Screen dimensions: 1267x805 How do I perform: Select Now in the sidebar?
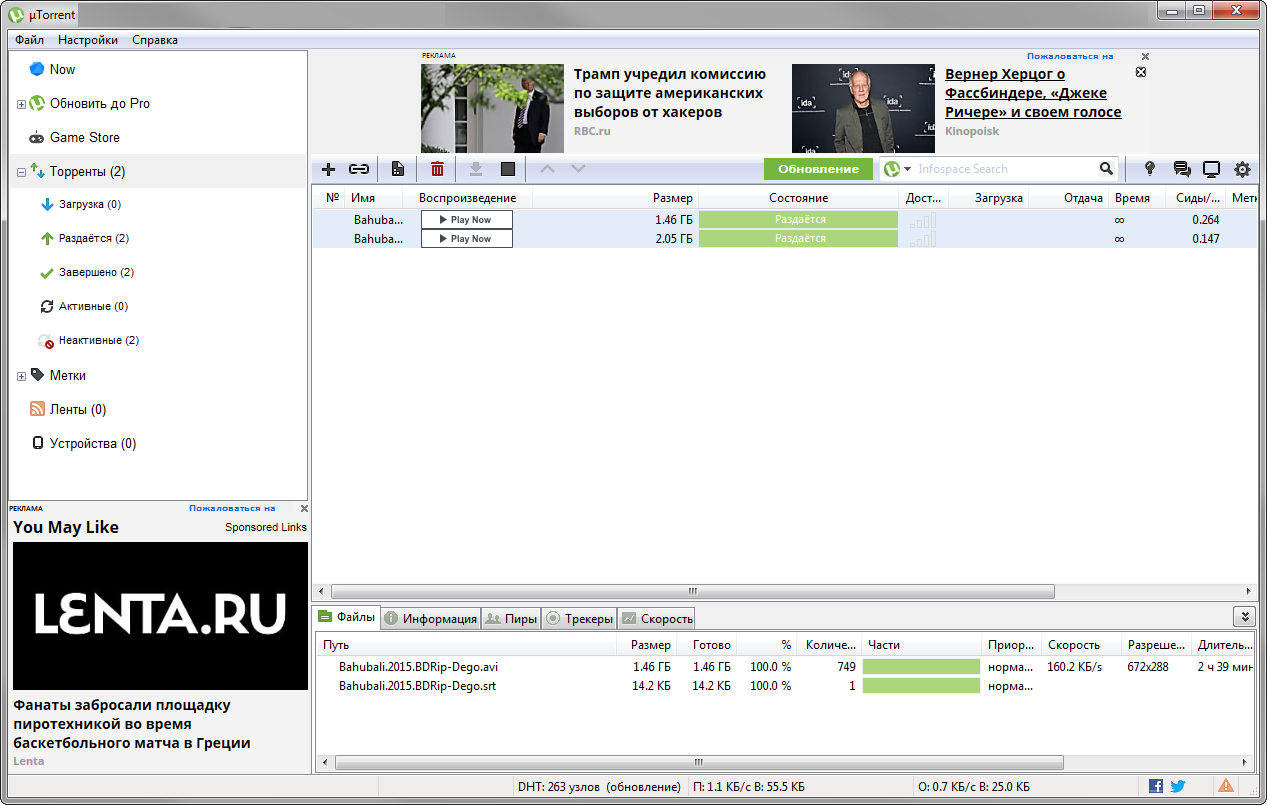62,69
